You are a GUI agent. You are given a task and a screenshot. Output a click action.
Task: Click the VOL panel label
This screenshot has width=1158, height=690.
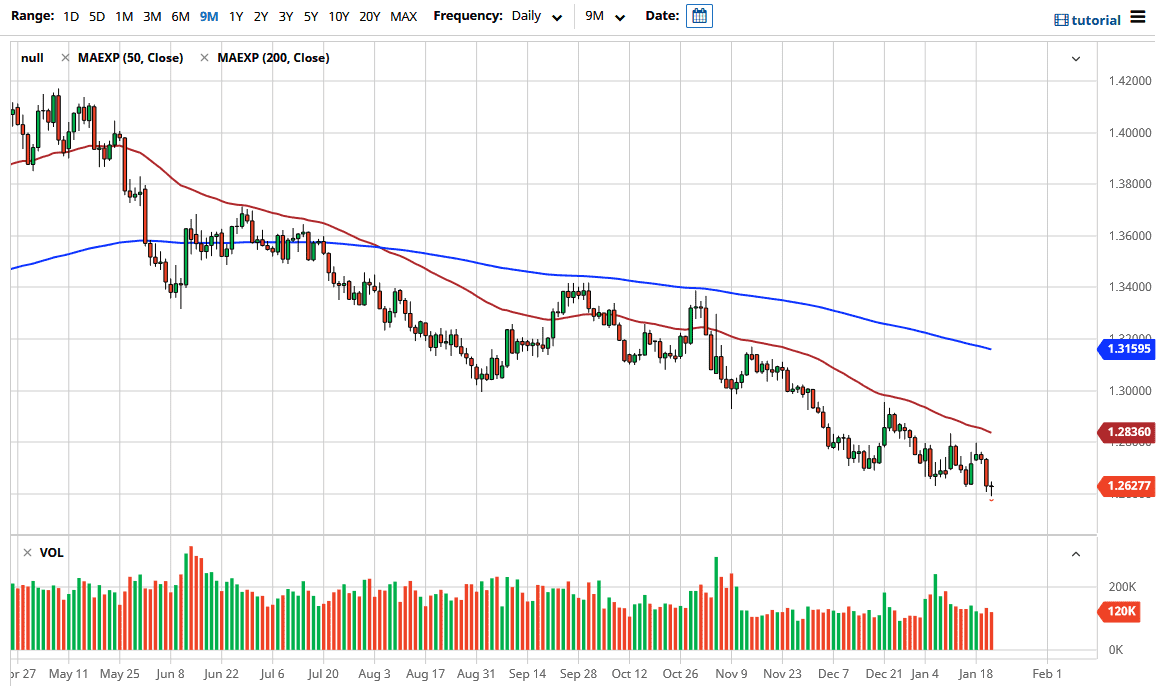52,553
